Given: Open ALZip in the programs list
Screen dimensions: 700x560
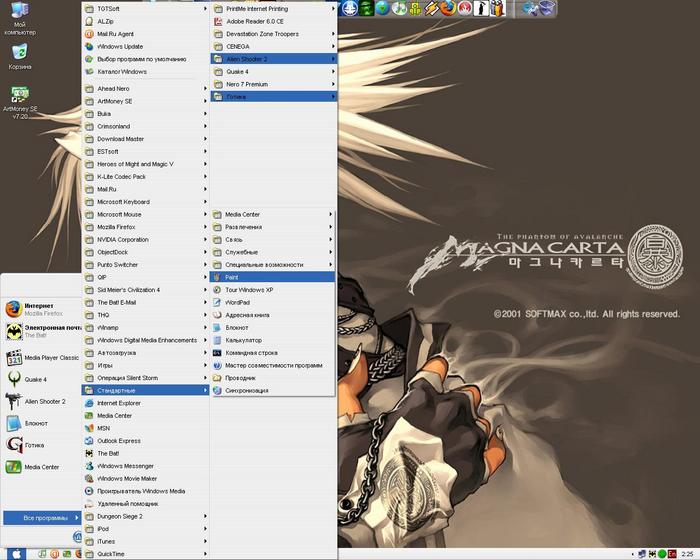Looking at the screenshot, I should pyautogui.click(x=146, y=21).
